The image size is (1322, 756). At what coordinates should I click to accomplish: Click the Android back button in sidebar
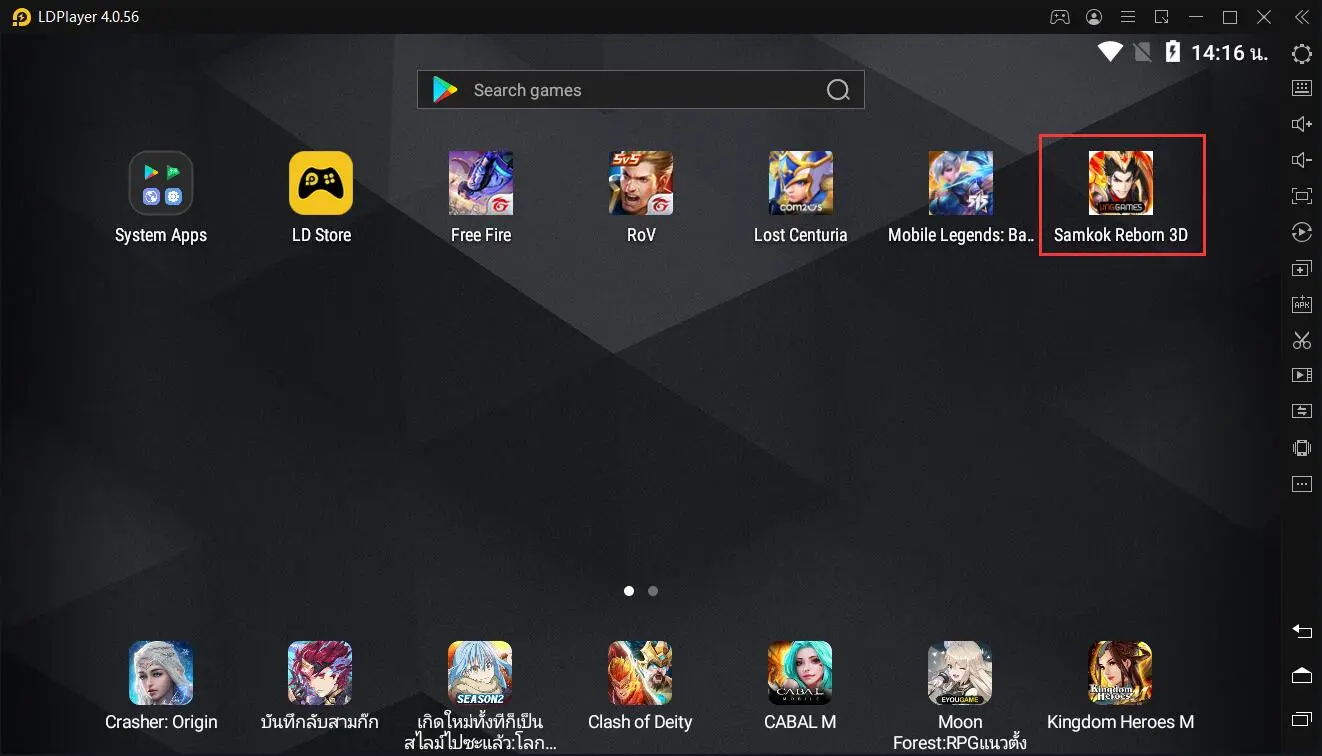(x=1301, y=631)
